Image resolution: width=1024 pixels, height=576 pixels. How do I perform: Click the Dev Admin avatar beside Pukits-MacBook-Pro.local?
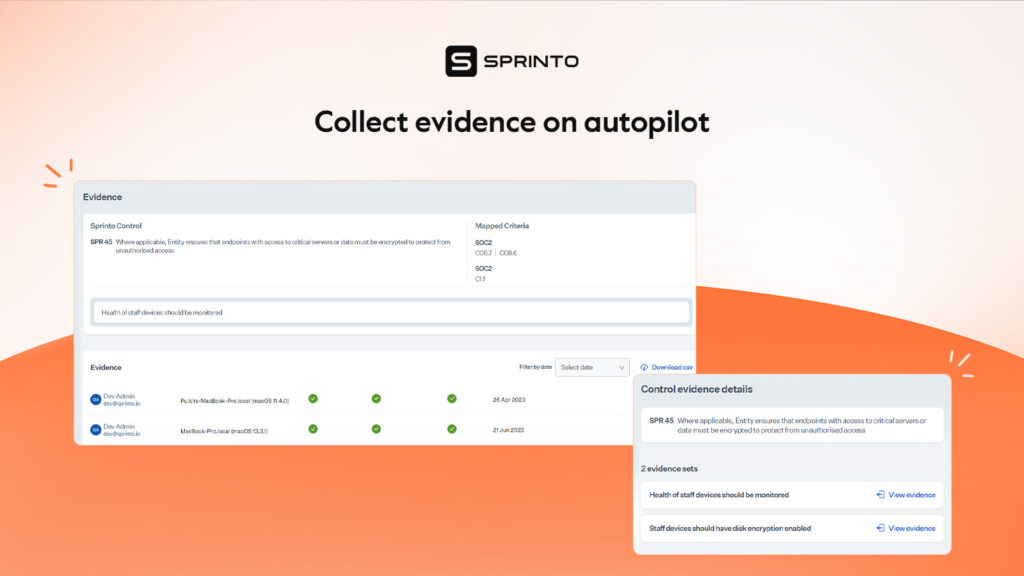[x=95, y=400]
